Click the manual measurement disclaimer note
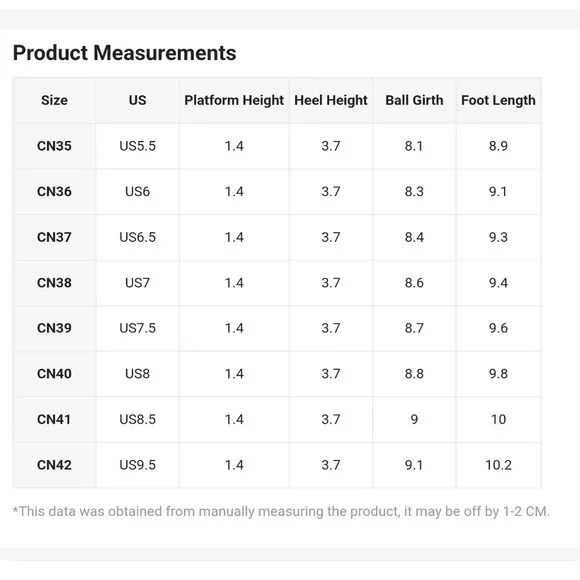Screen dimensions: 580x580 281,512
